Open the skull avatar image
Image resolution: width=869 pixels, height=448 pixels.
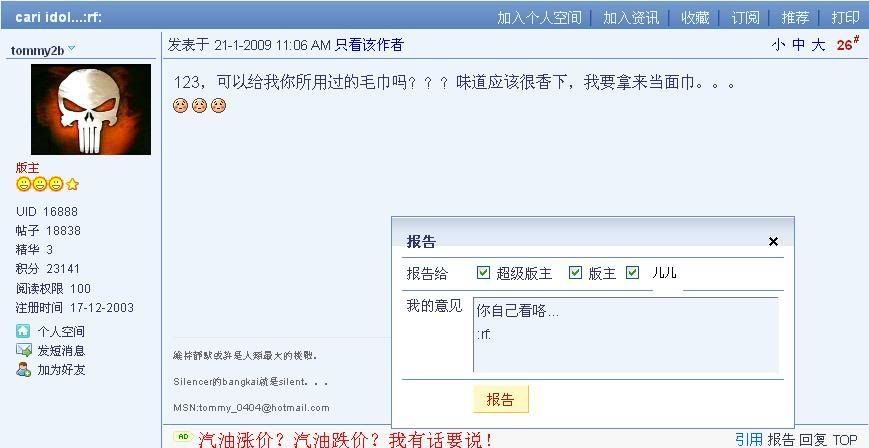click(x=91, y=109)
